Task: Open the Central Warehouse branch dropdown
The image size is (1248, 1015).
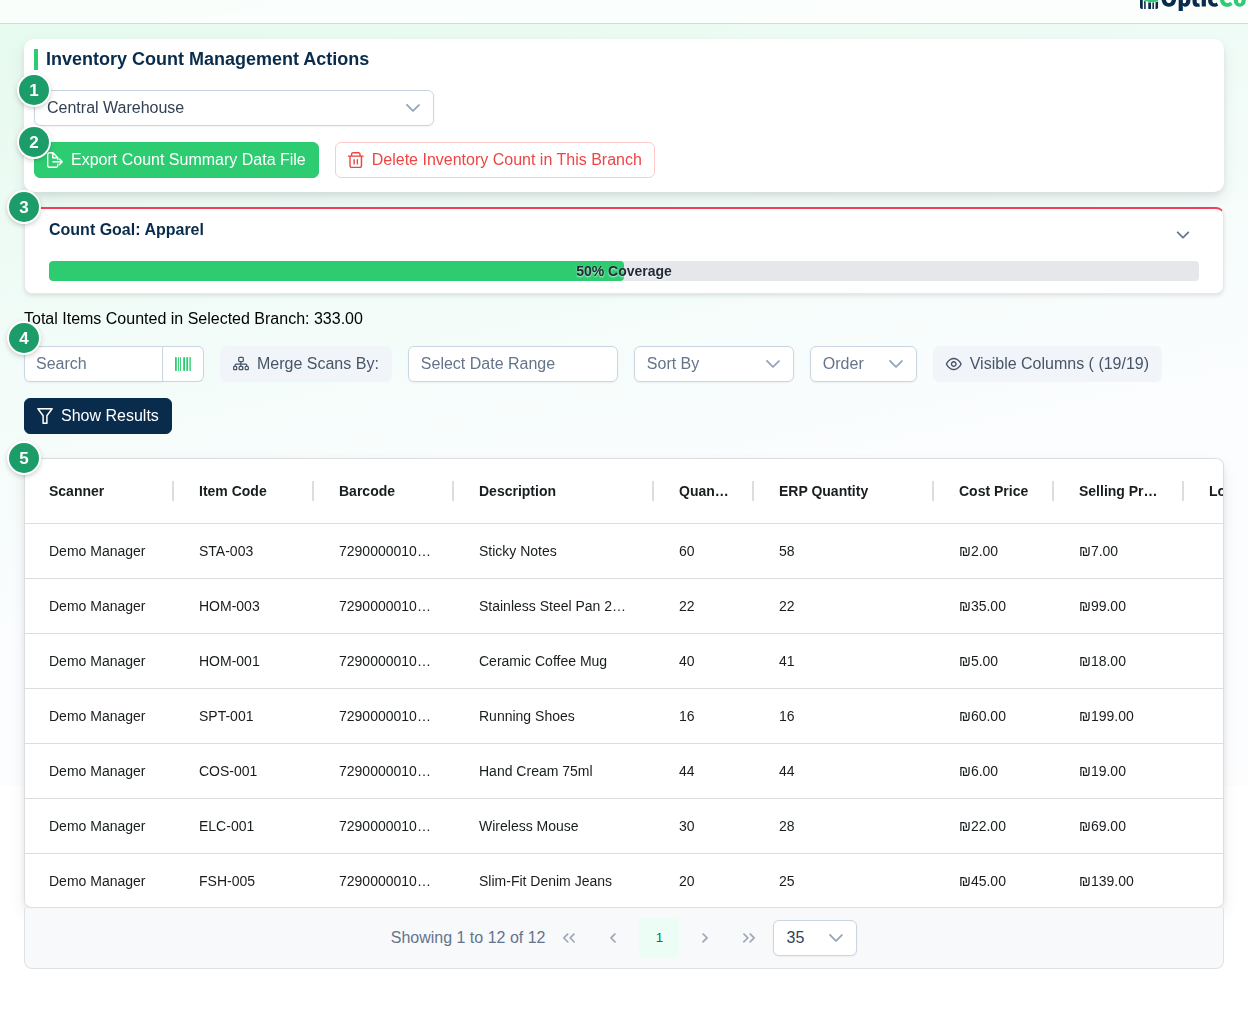Action: pyautogui.click(x=234, y=108)
